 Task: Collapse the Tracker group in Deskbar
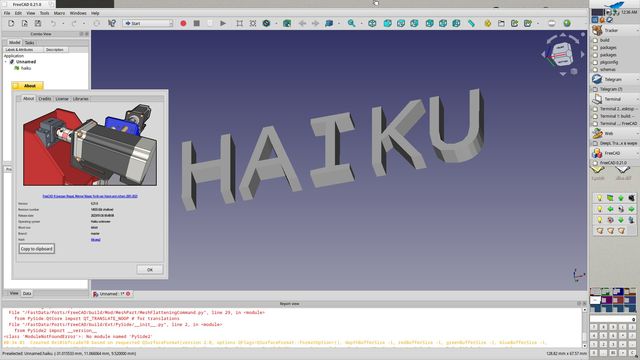pyautogui.click(x=637, y=31)
